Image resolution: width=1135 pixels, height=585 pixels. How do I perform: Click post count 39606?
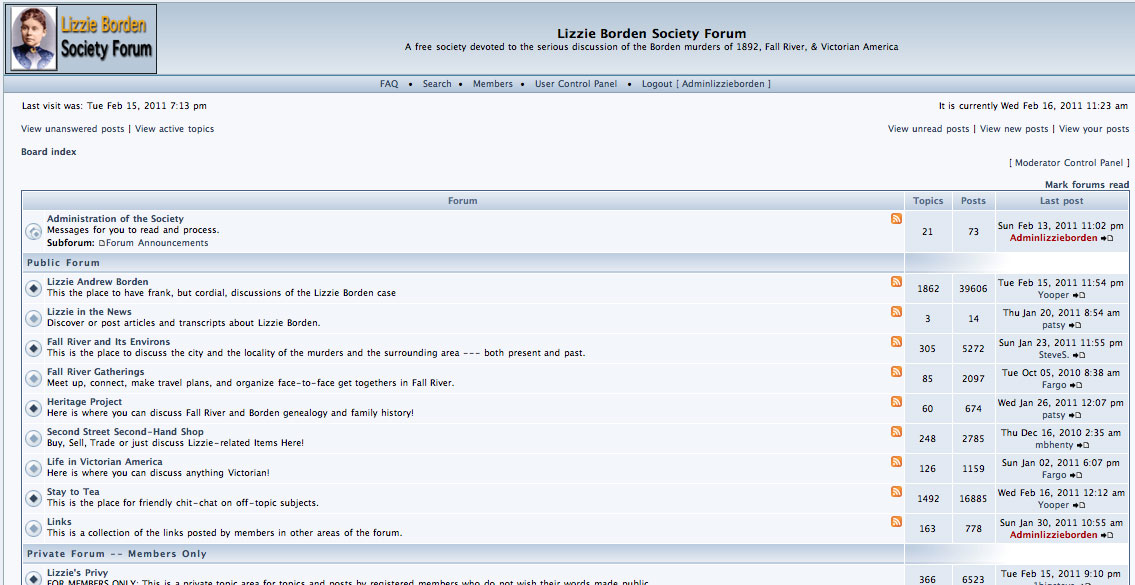pos(973,289)
